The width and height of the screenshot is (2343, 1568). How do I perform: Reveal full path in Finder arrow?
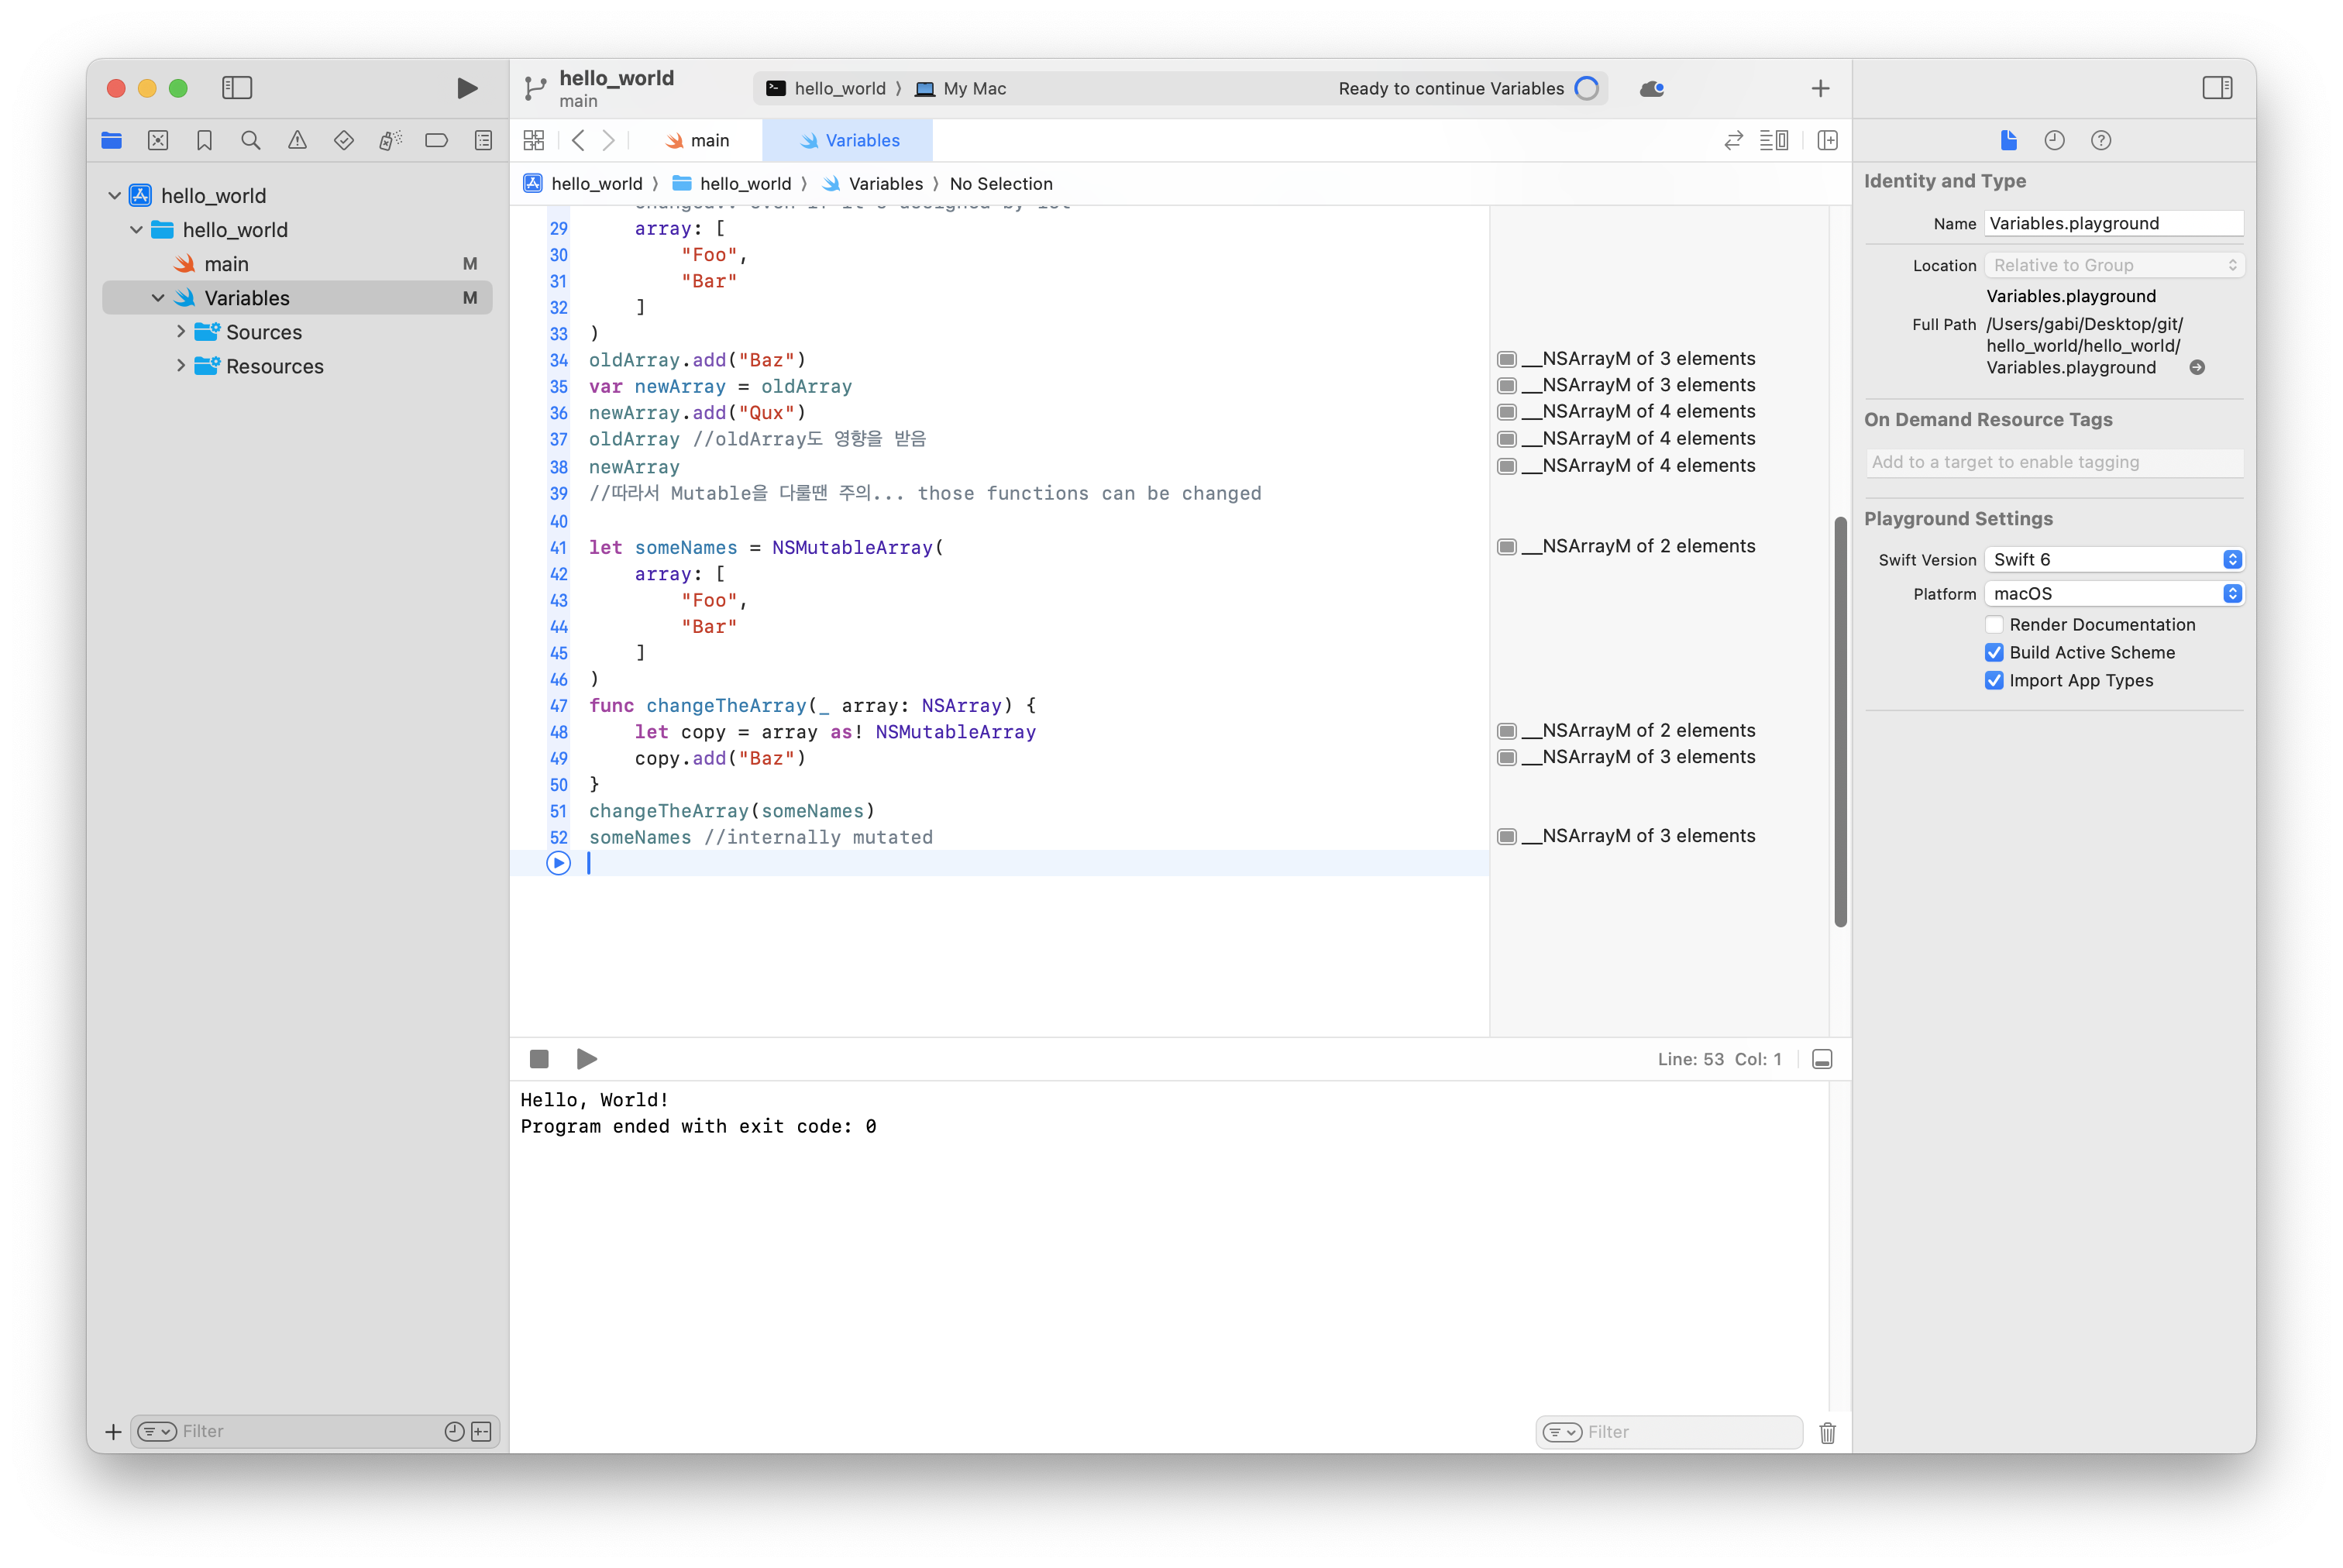(2197, 368)
